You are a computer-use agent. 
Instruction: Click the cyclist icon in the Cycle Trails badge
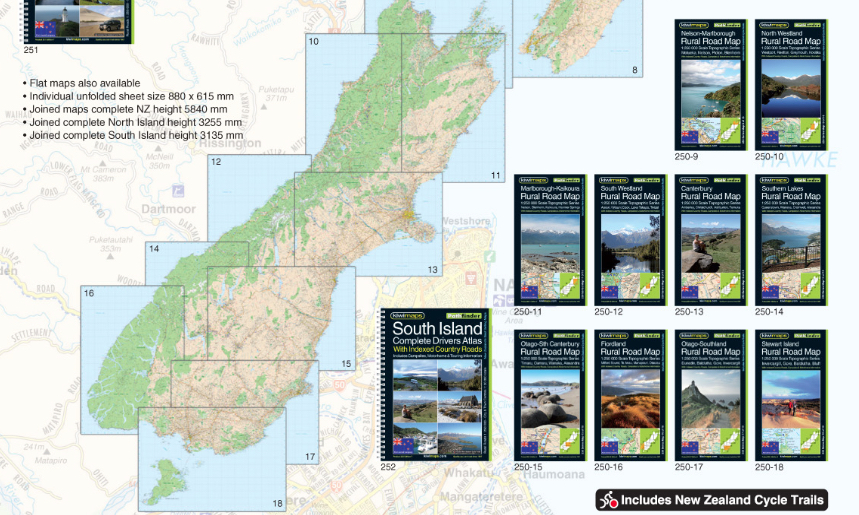[x=608, y=500]
